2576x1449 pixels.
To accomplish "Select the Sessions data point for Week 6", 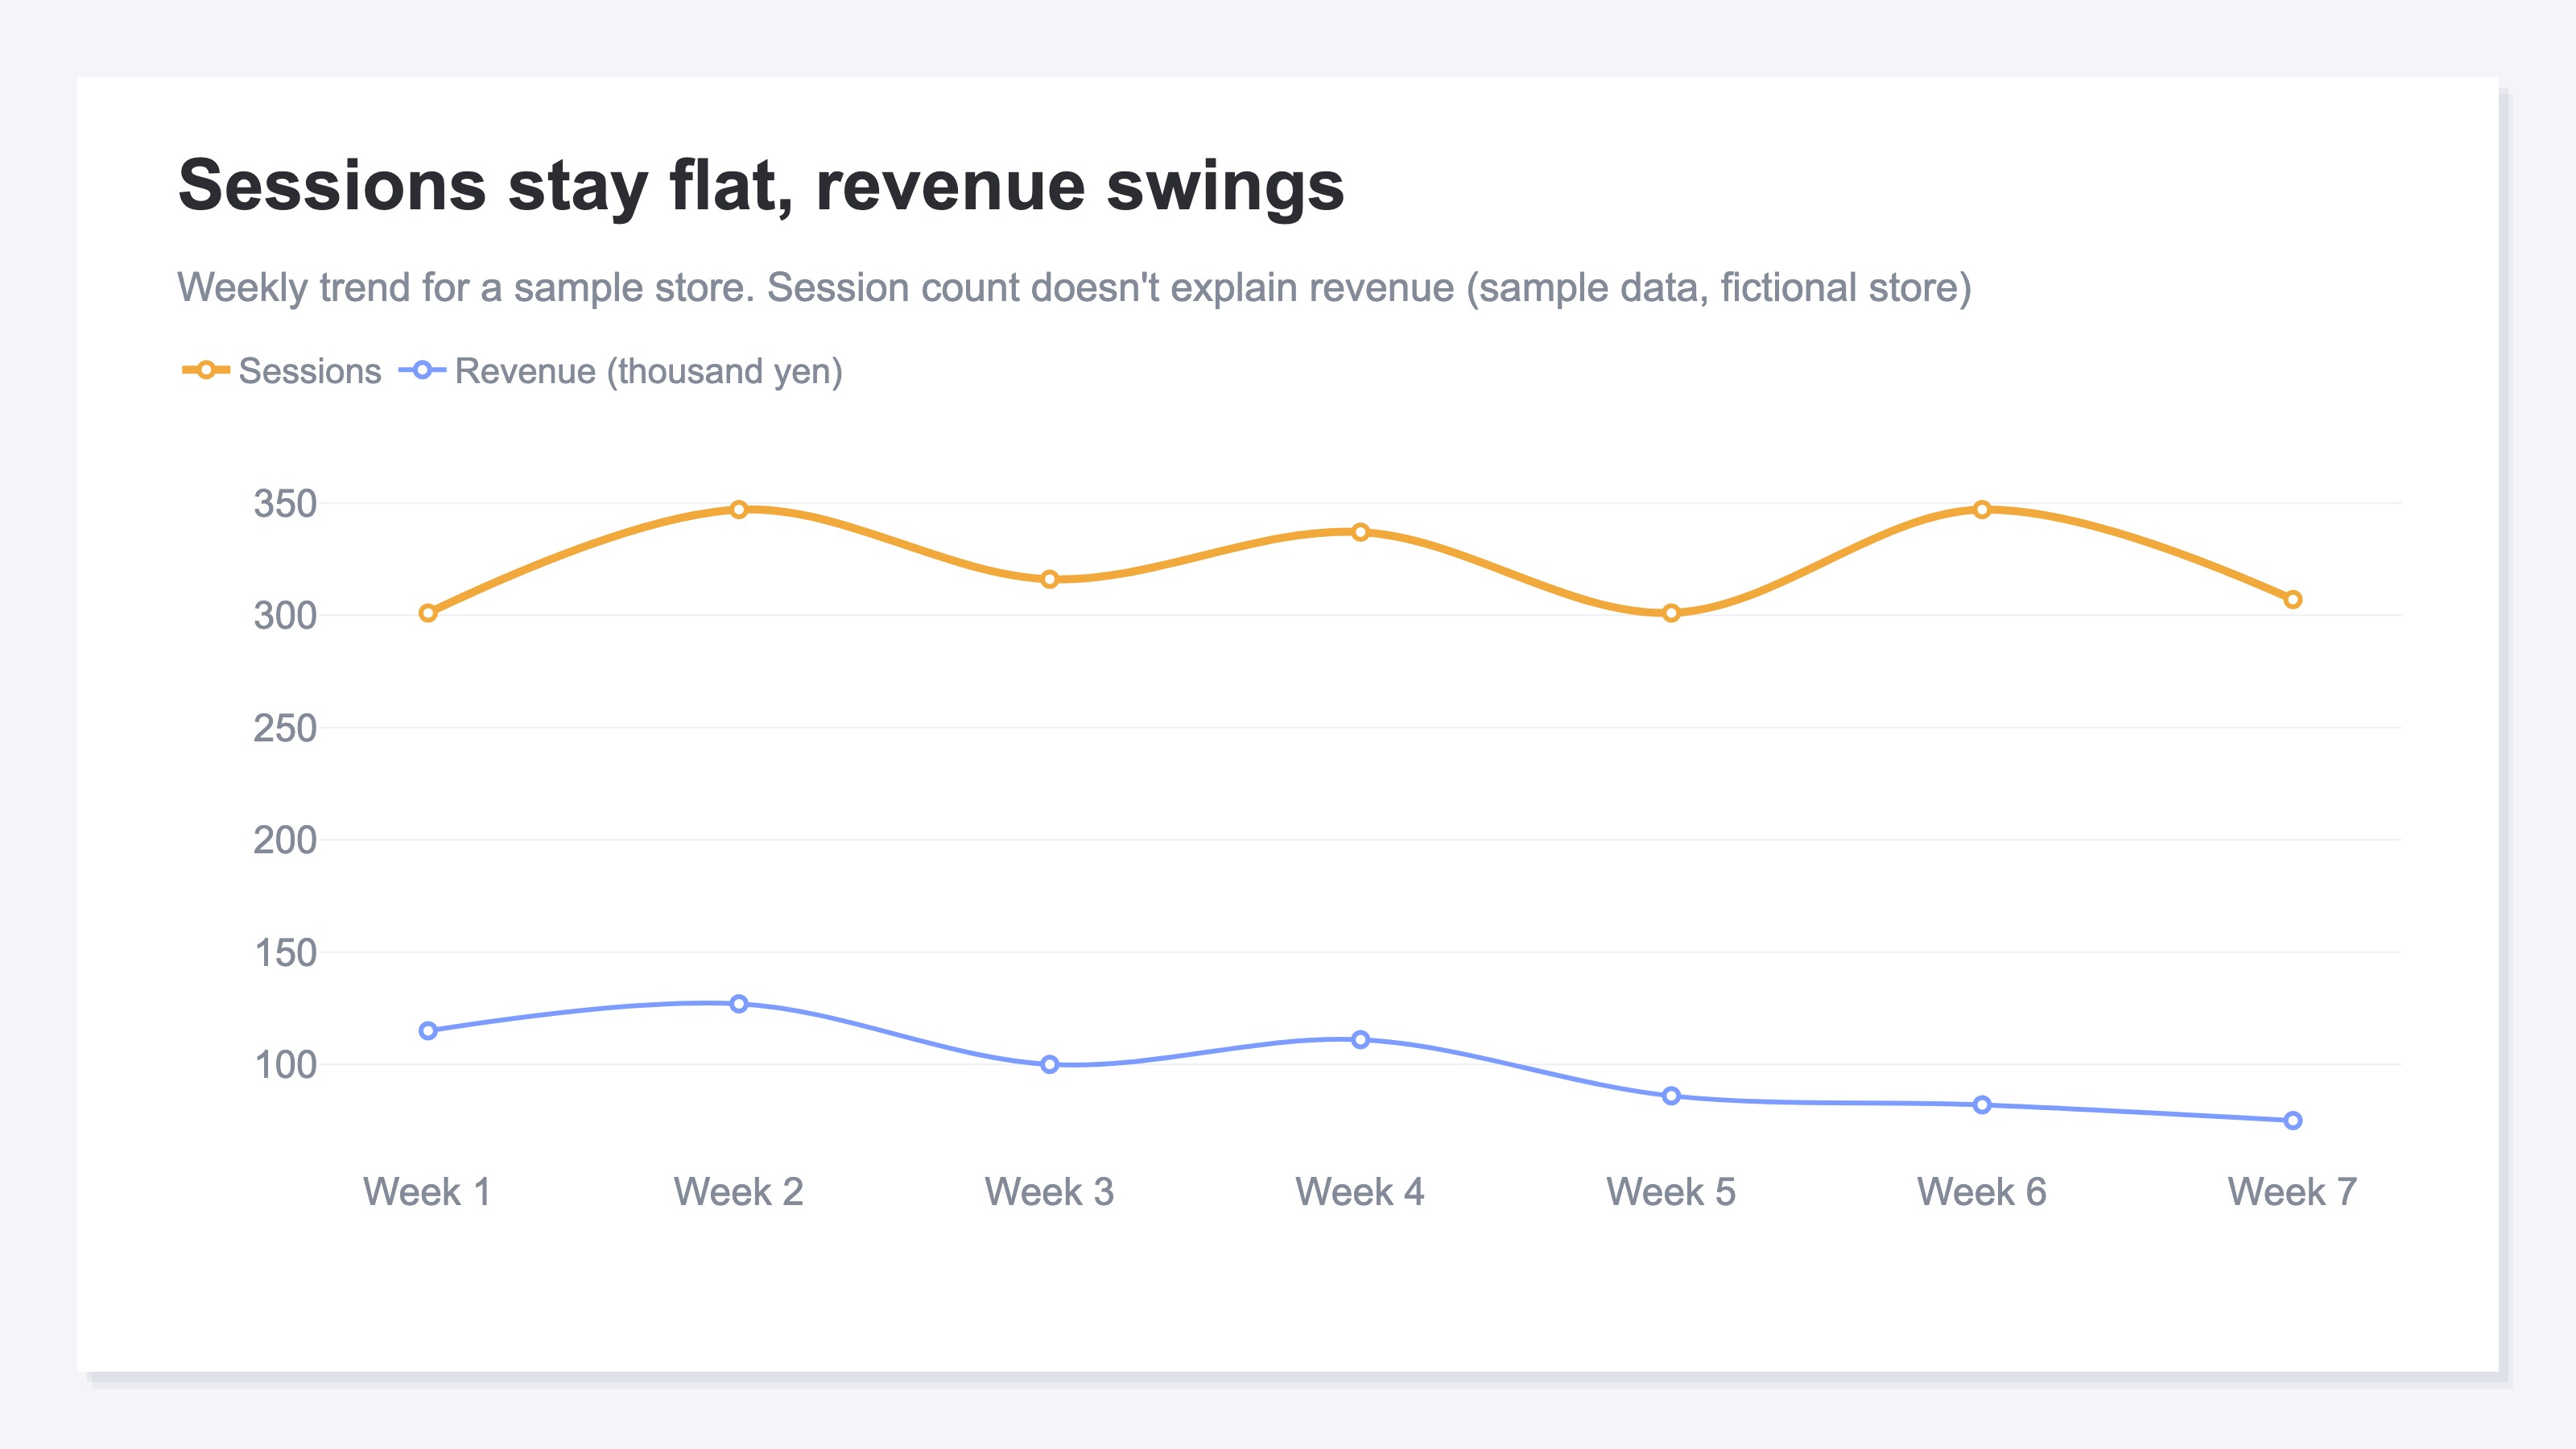I will pos(1982,510).
